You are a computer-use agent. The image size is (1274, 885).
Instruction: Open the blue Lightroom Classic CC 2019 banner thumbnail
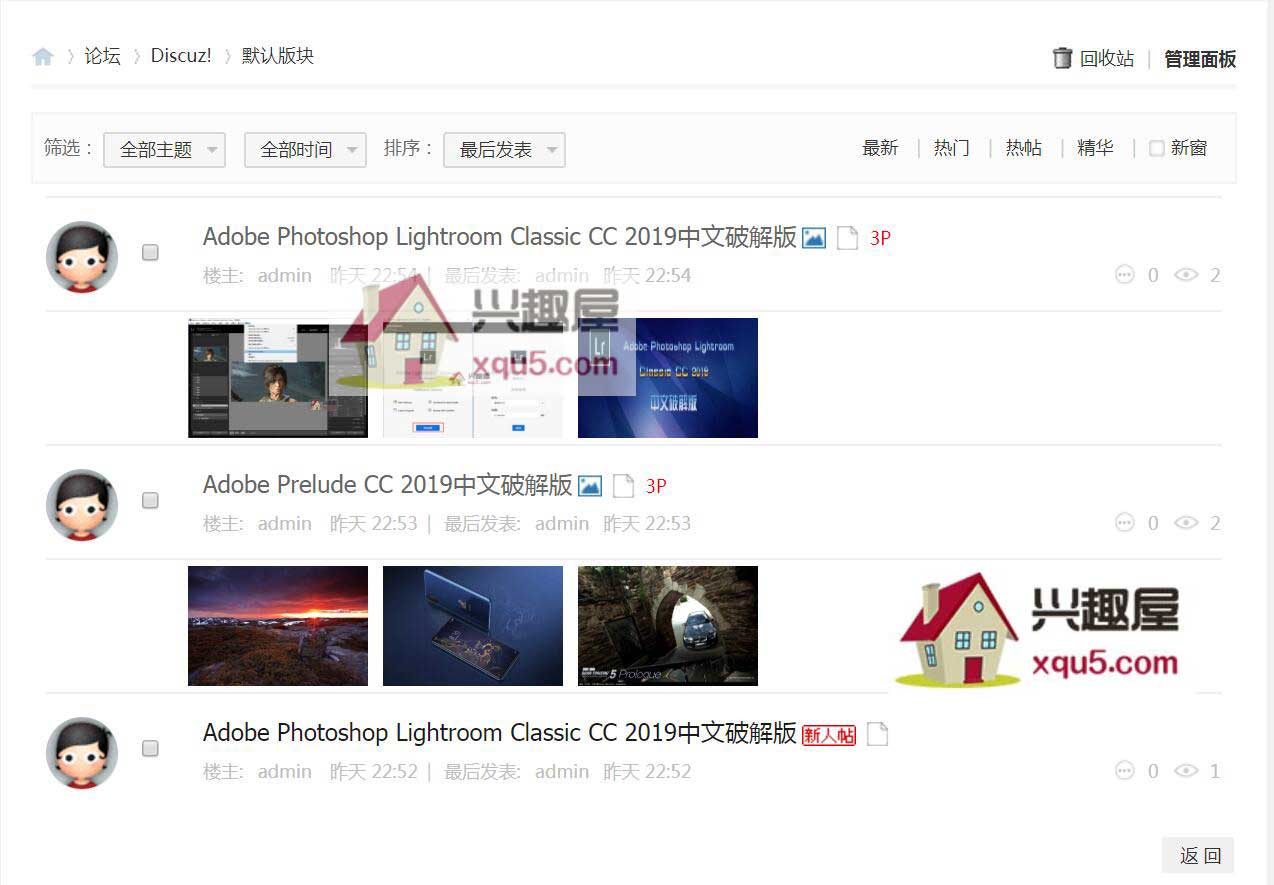click(668, 378)
